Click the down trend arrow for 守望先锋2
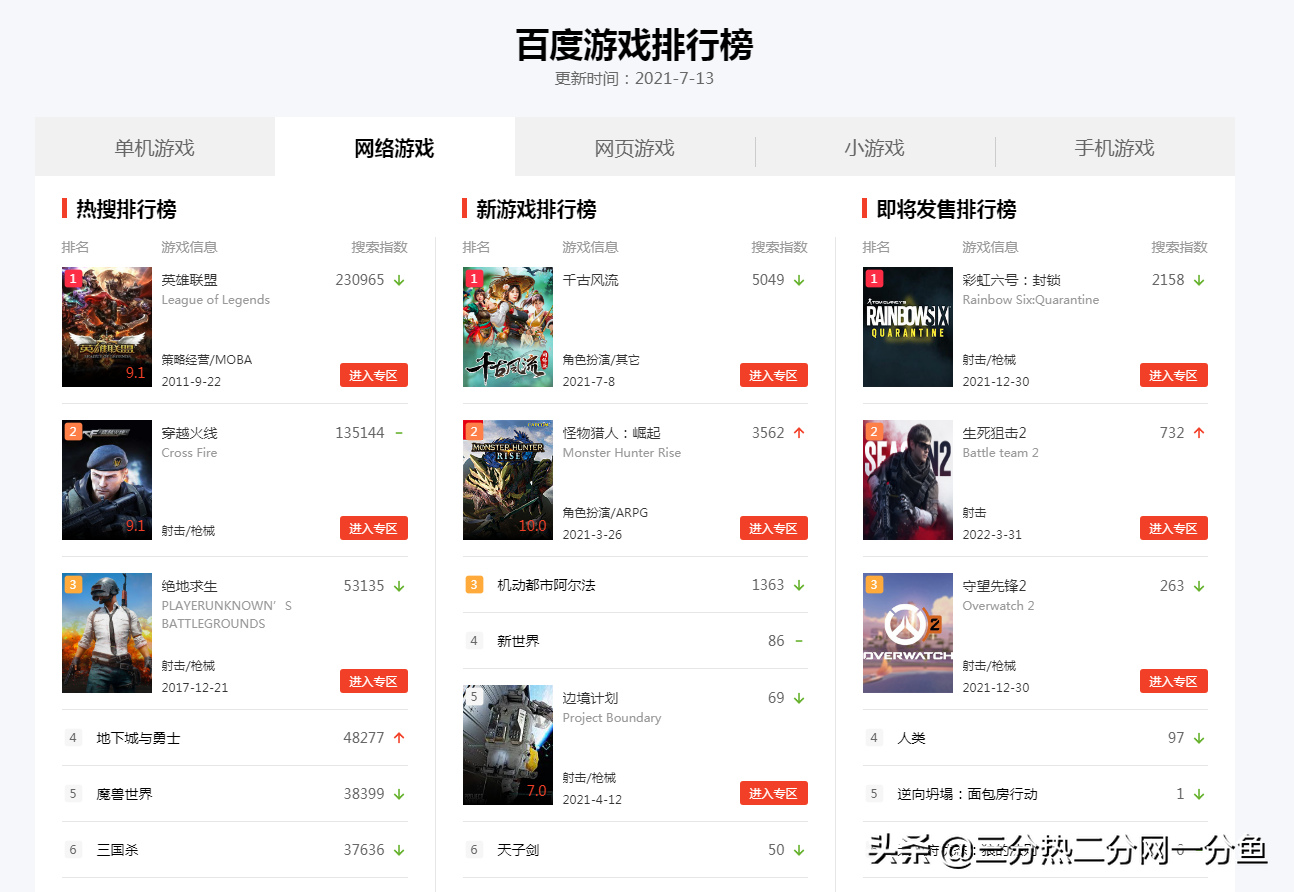Image resolution: width=1294 pixels, height=892 pixels. 1199,587
